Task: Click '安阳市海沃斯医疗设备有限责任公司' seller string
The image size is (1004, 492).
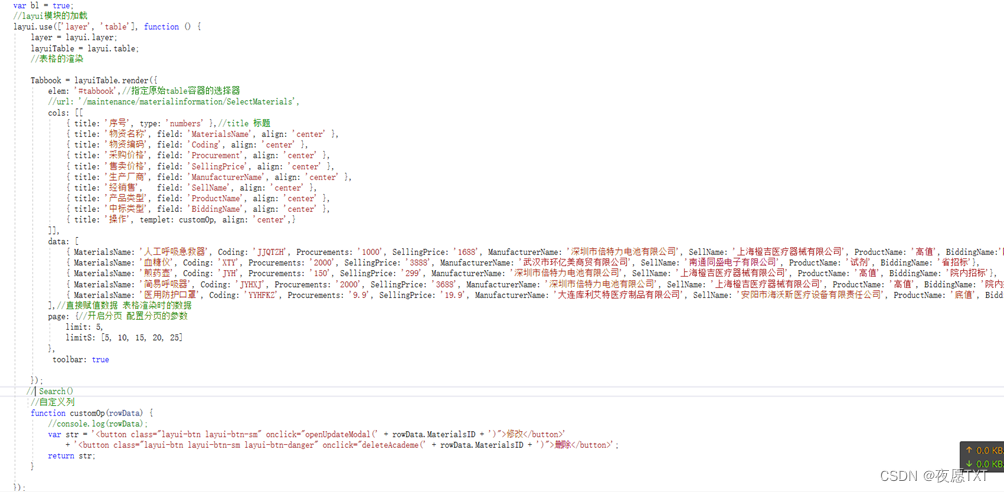Action: (811, 295)
